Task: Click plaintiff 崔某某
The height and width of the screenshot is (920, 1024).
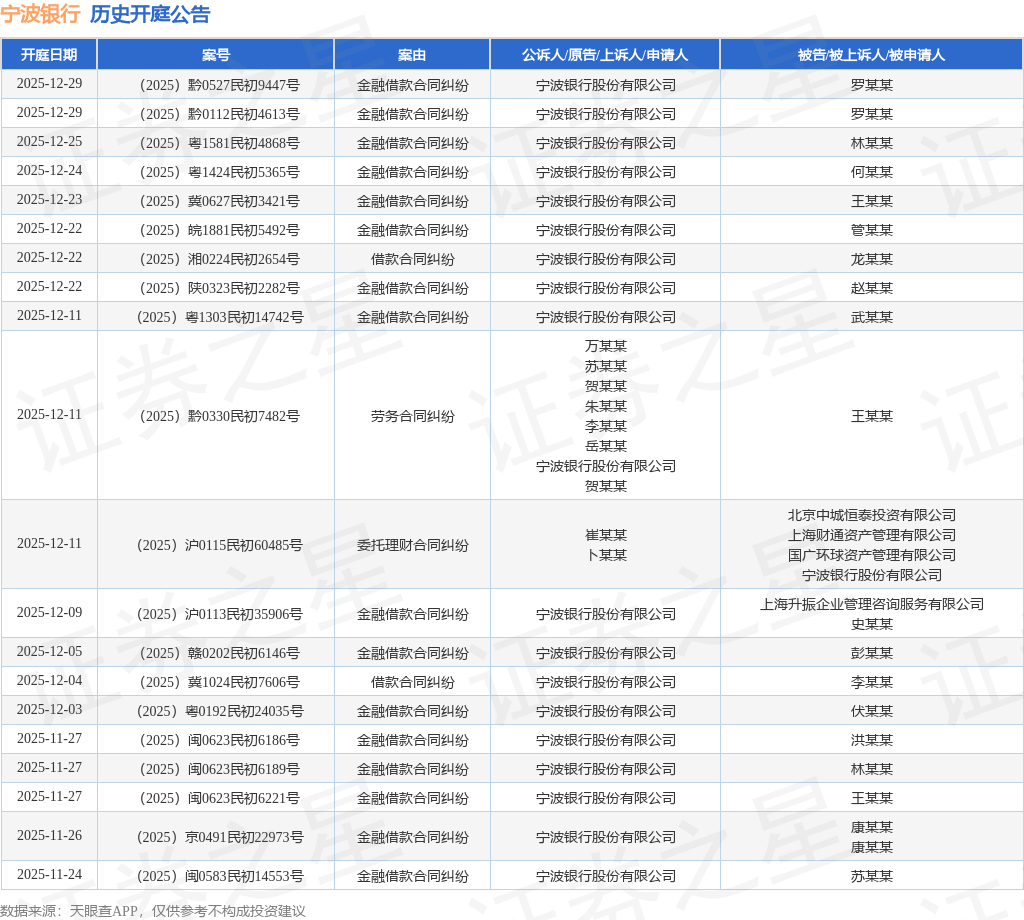Action: [605, 535]
